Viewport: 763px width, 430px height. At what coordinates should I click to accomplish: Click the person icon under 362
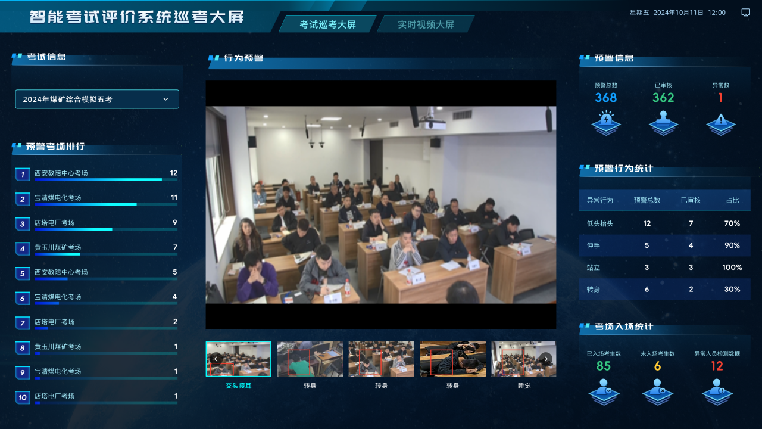click(662, 122)
